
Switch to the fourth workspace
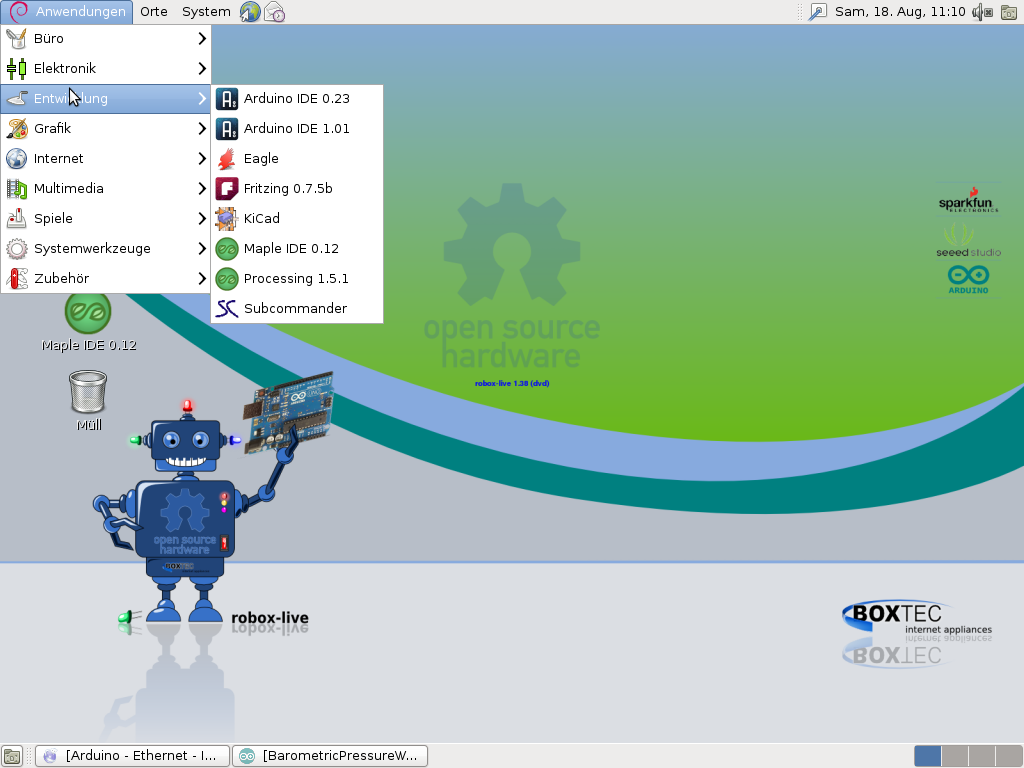[1008, 756]
